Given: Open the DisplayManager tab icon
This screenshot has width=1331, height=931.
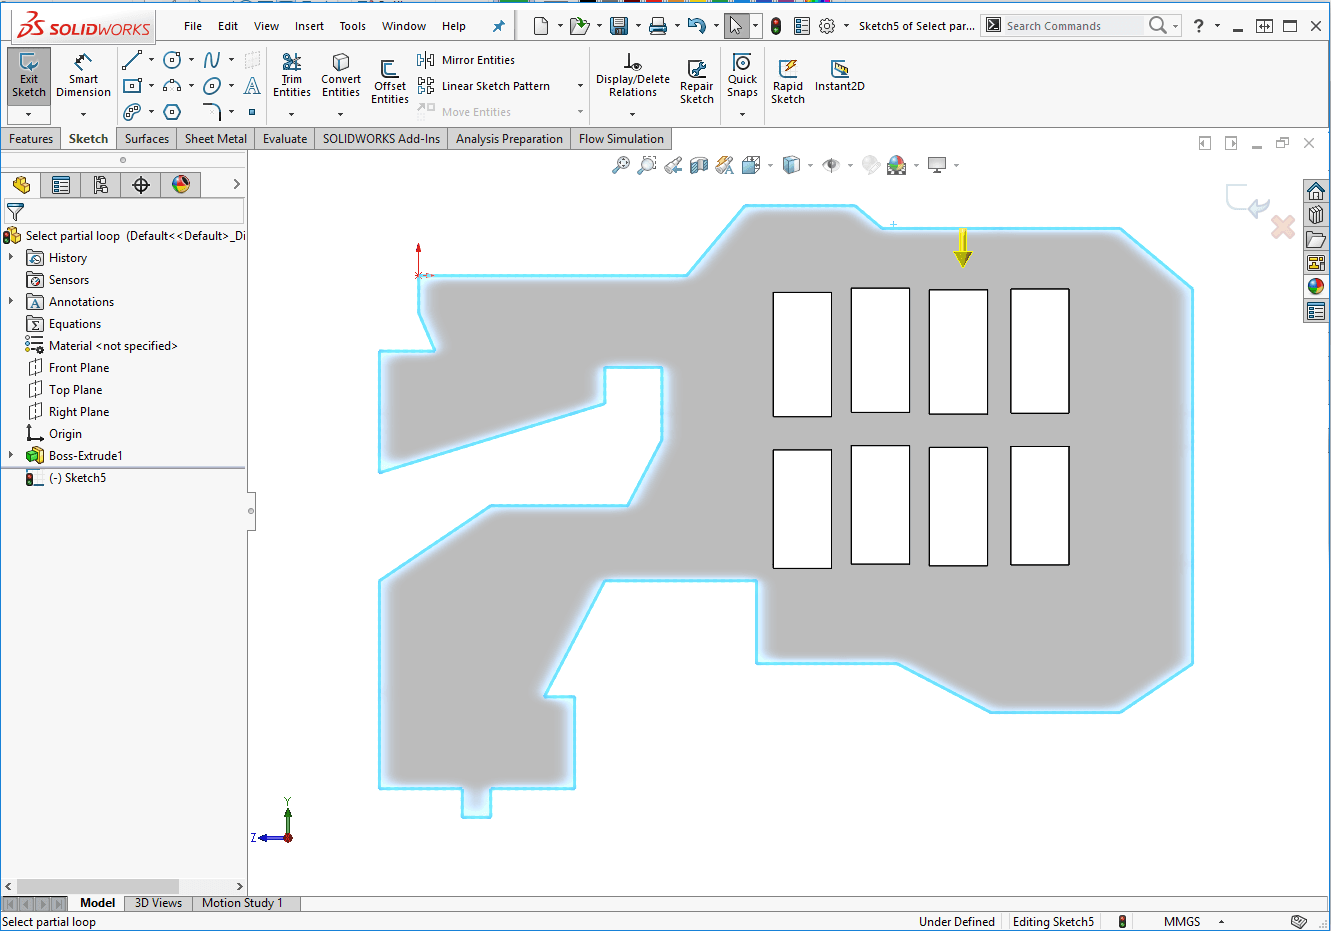Looking at the screenshot, I should [x=181, y=184].
